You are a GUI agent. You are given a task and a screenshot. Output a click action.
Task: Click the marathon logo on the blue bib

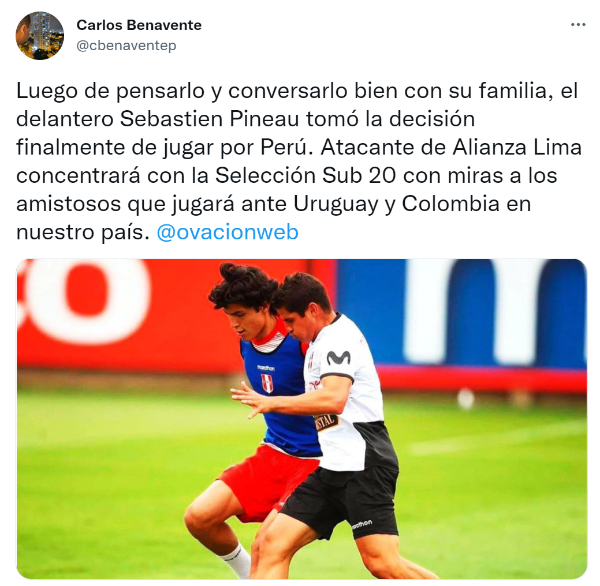[x=266, y=368]
